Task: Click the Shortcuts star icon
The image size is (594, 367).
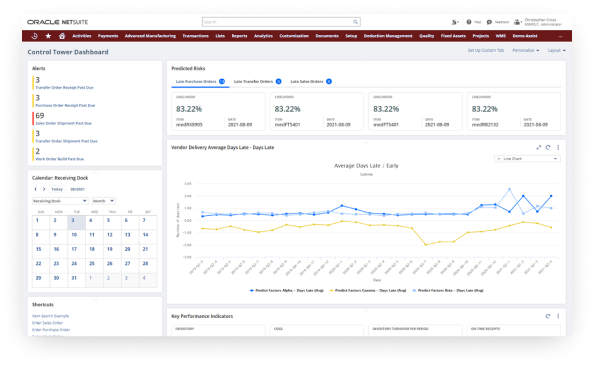Action: (x=48, y=36)
